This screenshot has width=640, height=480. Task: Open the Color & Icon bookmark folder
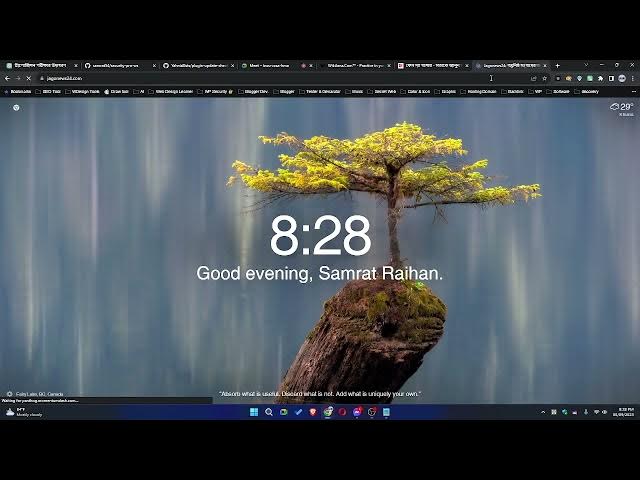tap(415, 91)
